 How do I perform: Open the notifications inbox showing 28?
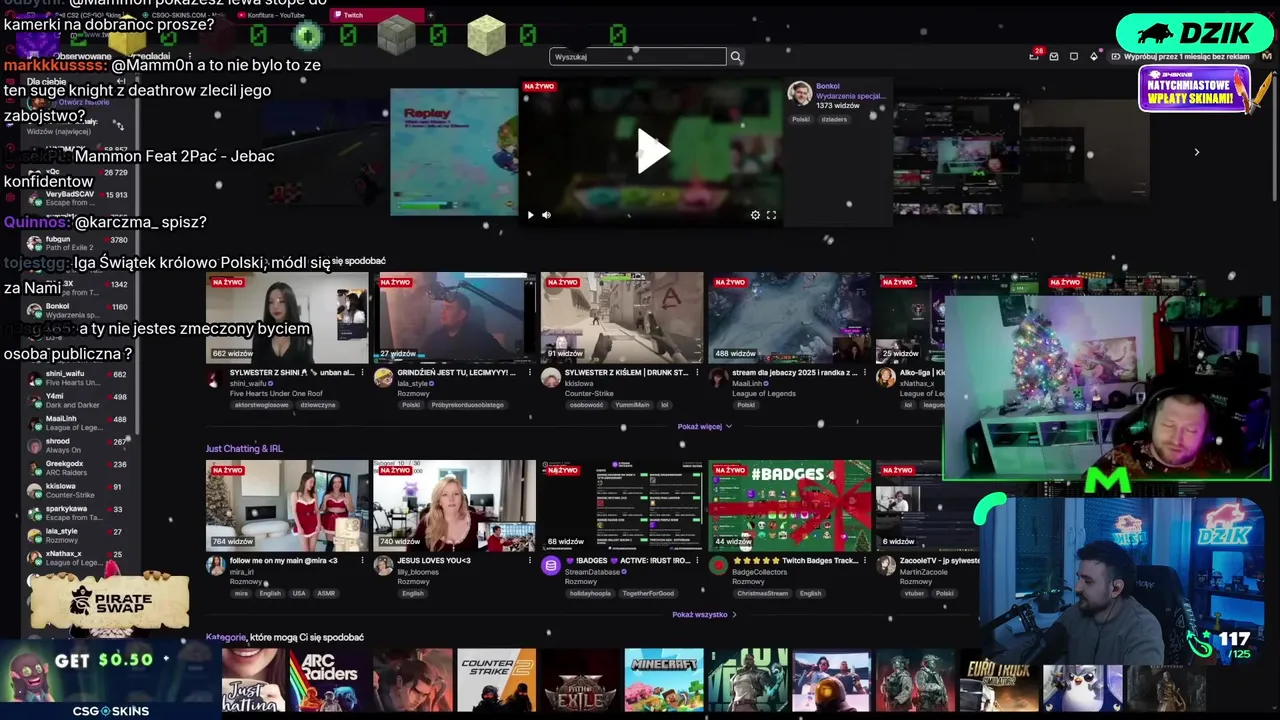(1034, 56)
